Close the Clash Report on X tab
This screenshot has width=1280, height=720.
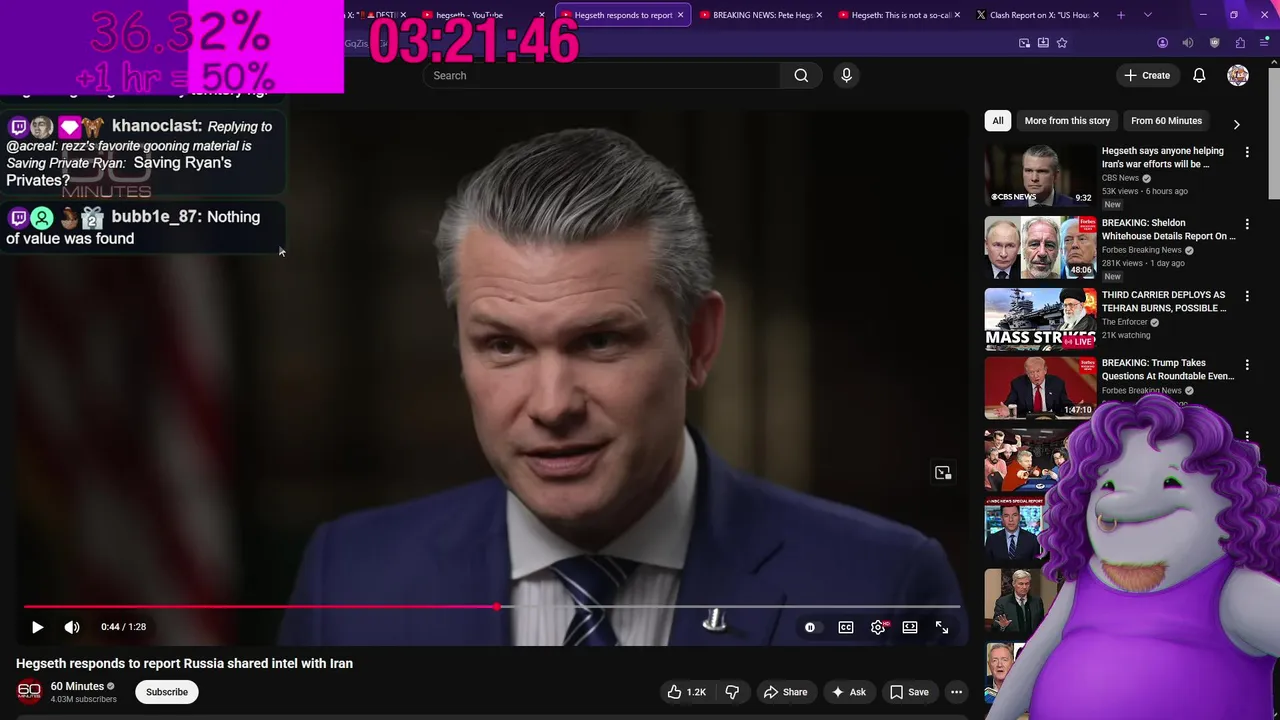tap(1096, 15)
